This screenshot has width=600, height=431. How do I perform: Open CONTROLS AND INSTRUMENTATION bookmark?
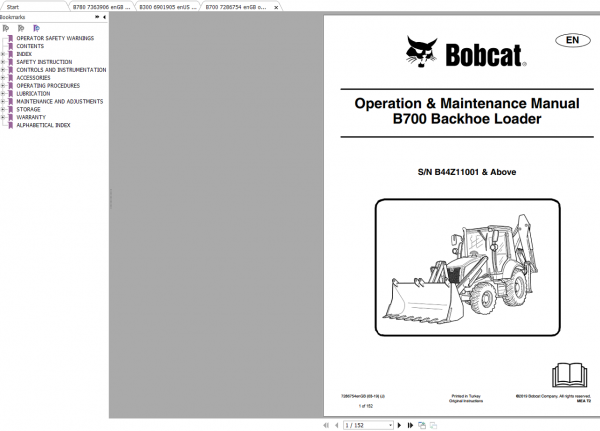coord(61,70)
